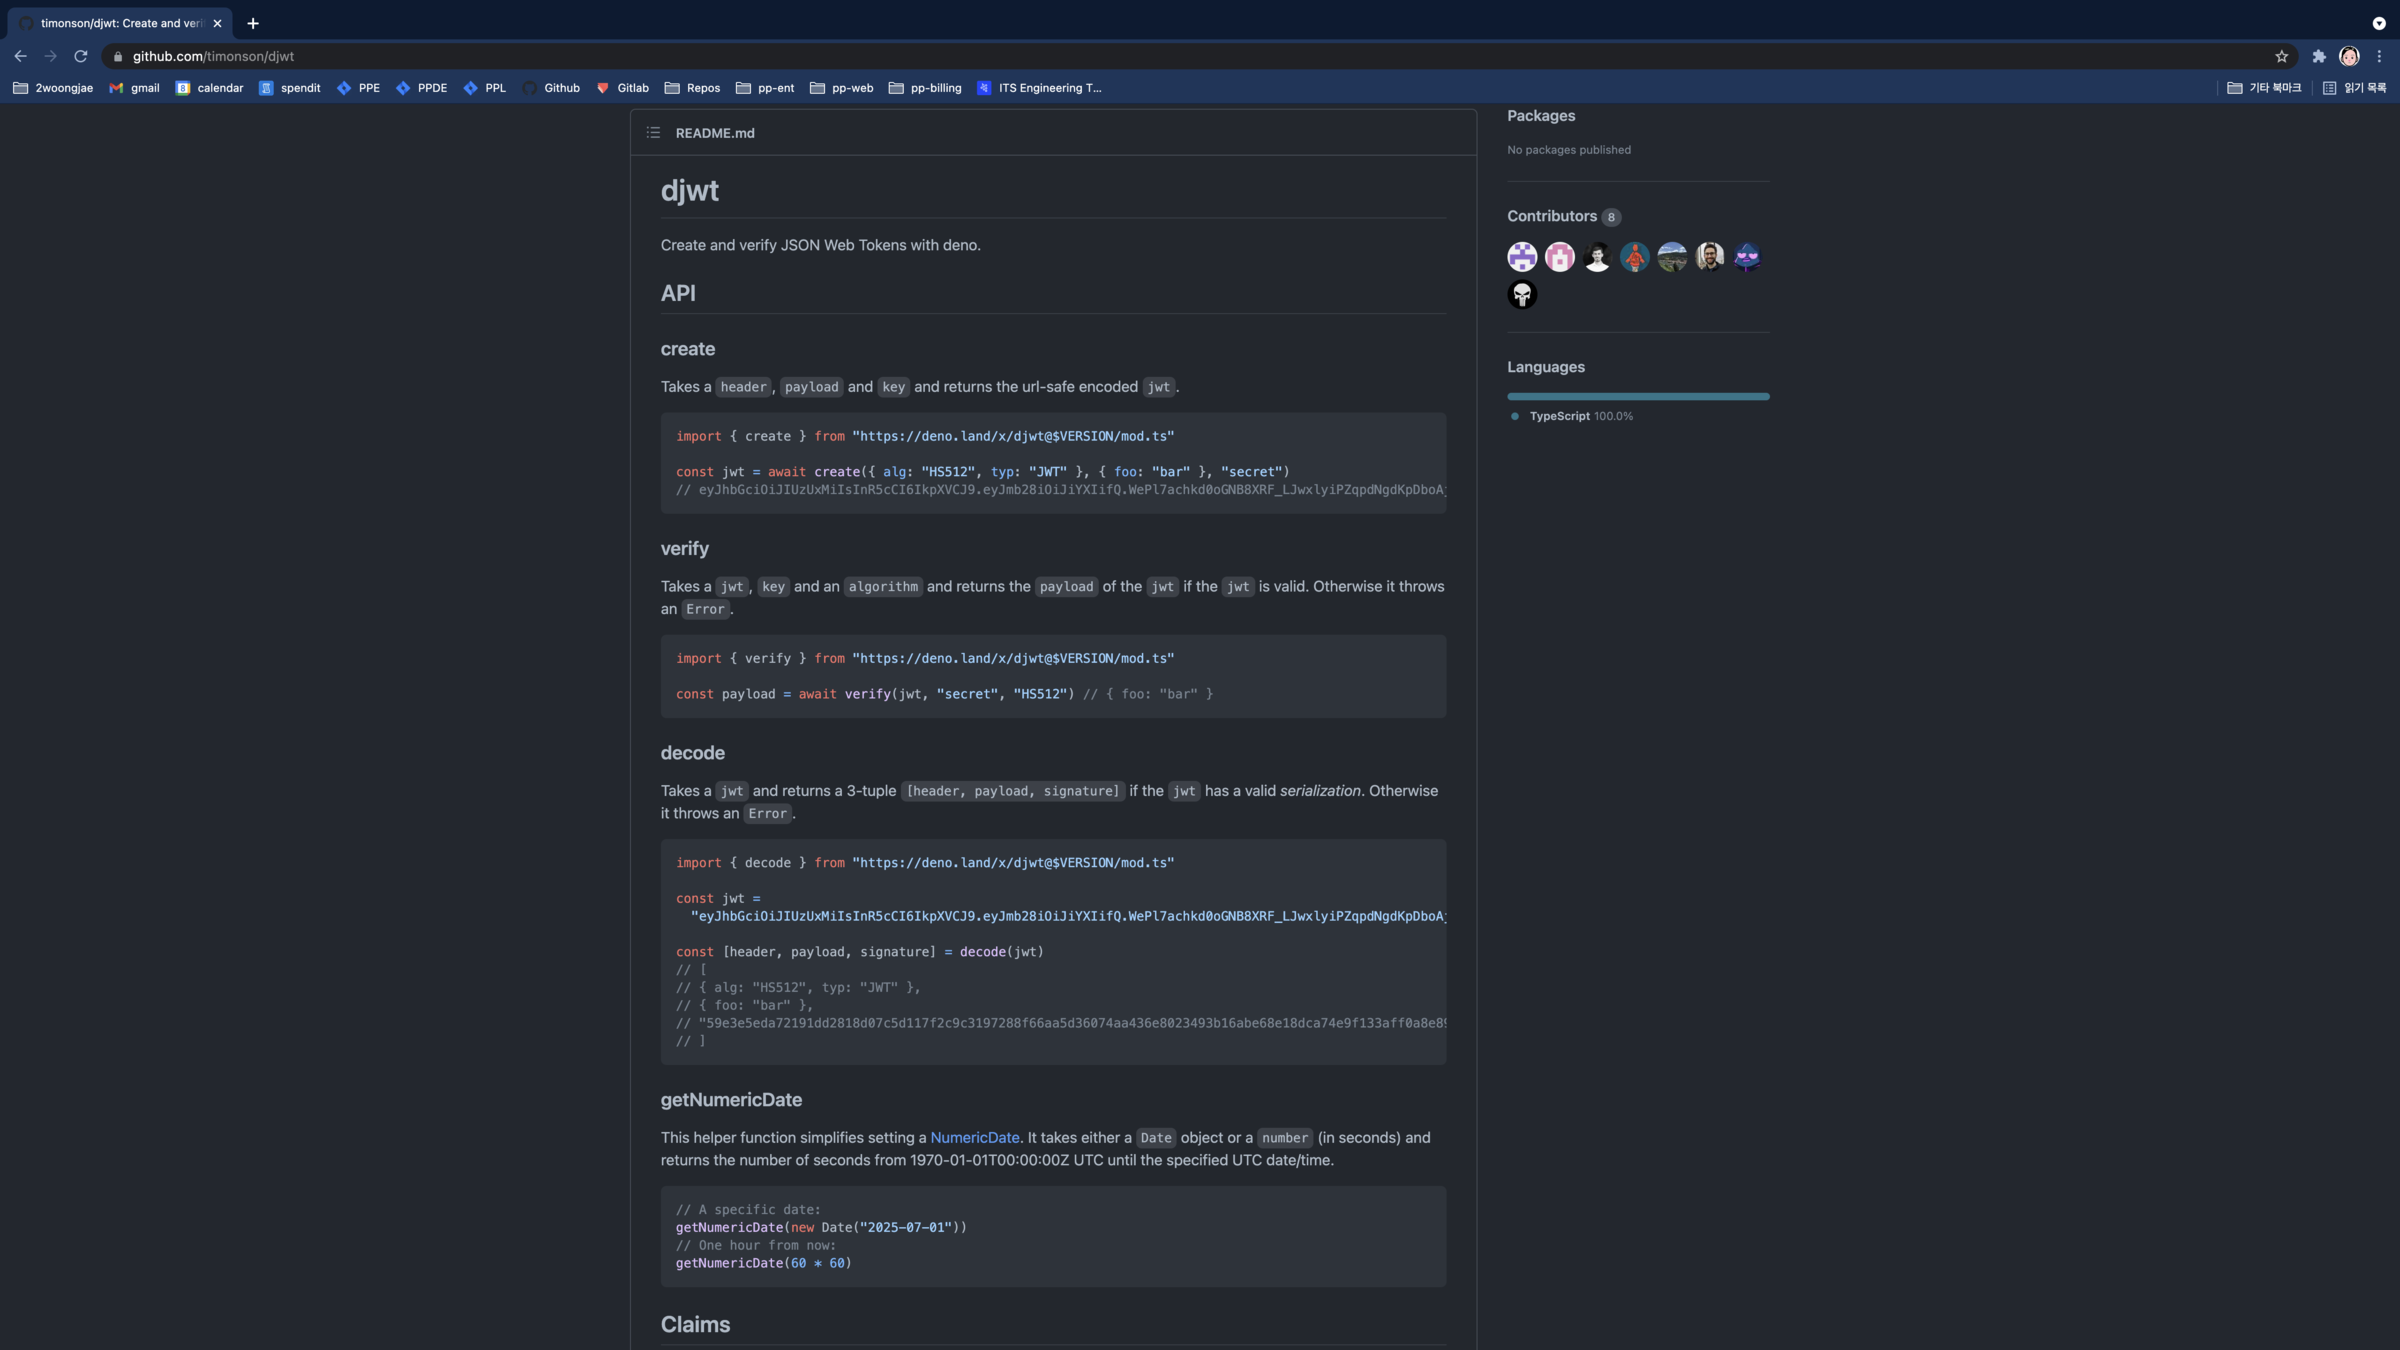Click the github.com address bar
The height and width of the screenshot is (1350, 2400).
[x=700, y=56]
